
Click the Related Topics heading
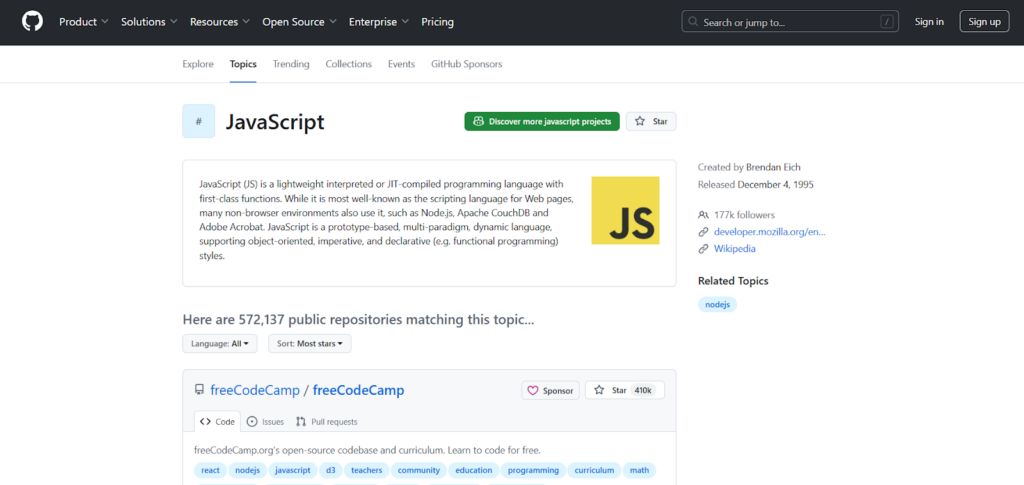coord(733,281)
